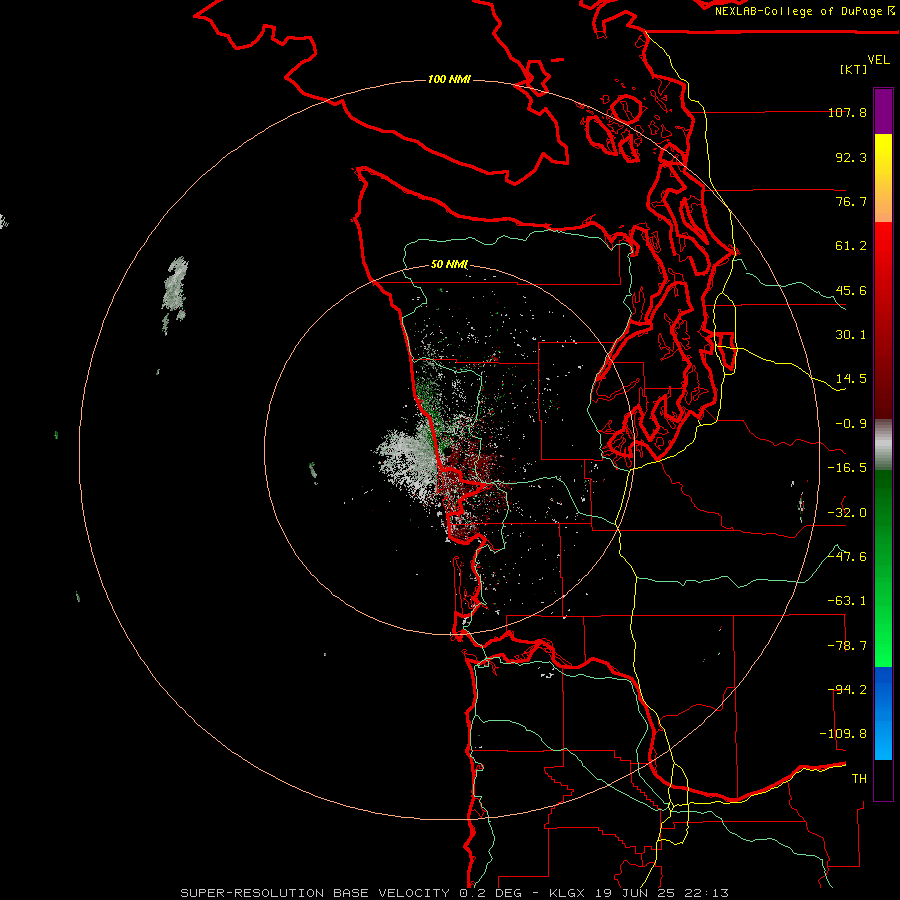This screenshot has width=900, height=900.
Task: Select the -109.8 velocity scale value
Action: tap(843, 734)
